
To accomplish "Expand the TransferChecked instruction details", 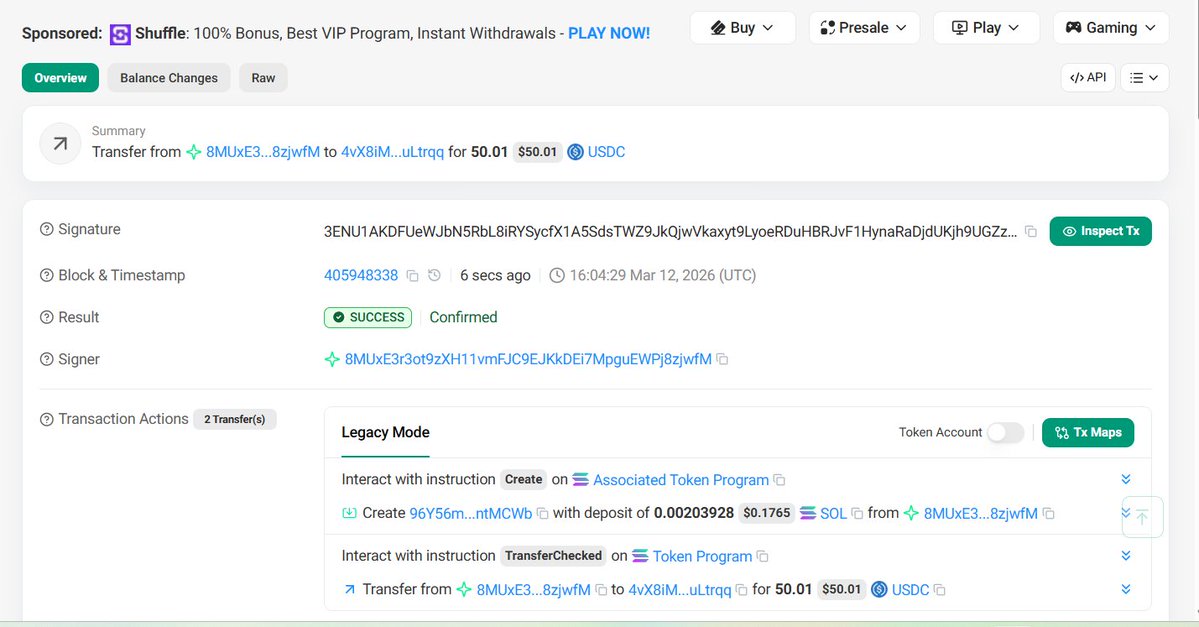I will 1126,556.
